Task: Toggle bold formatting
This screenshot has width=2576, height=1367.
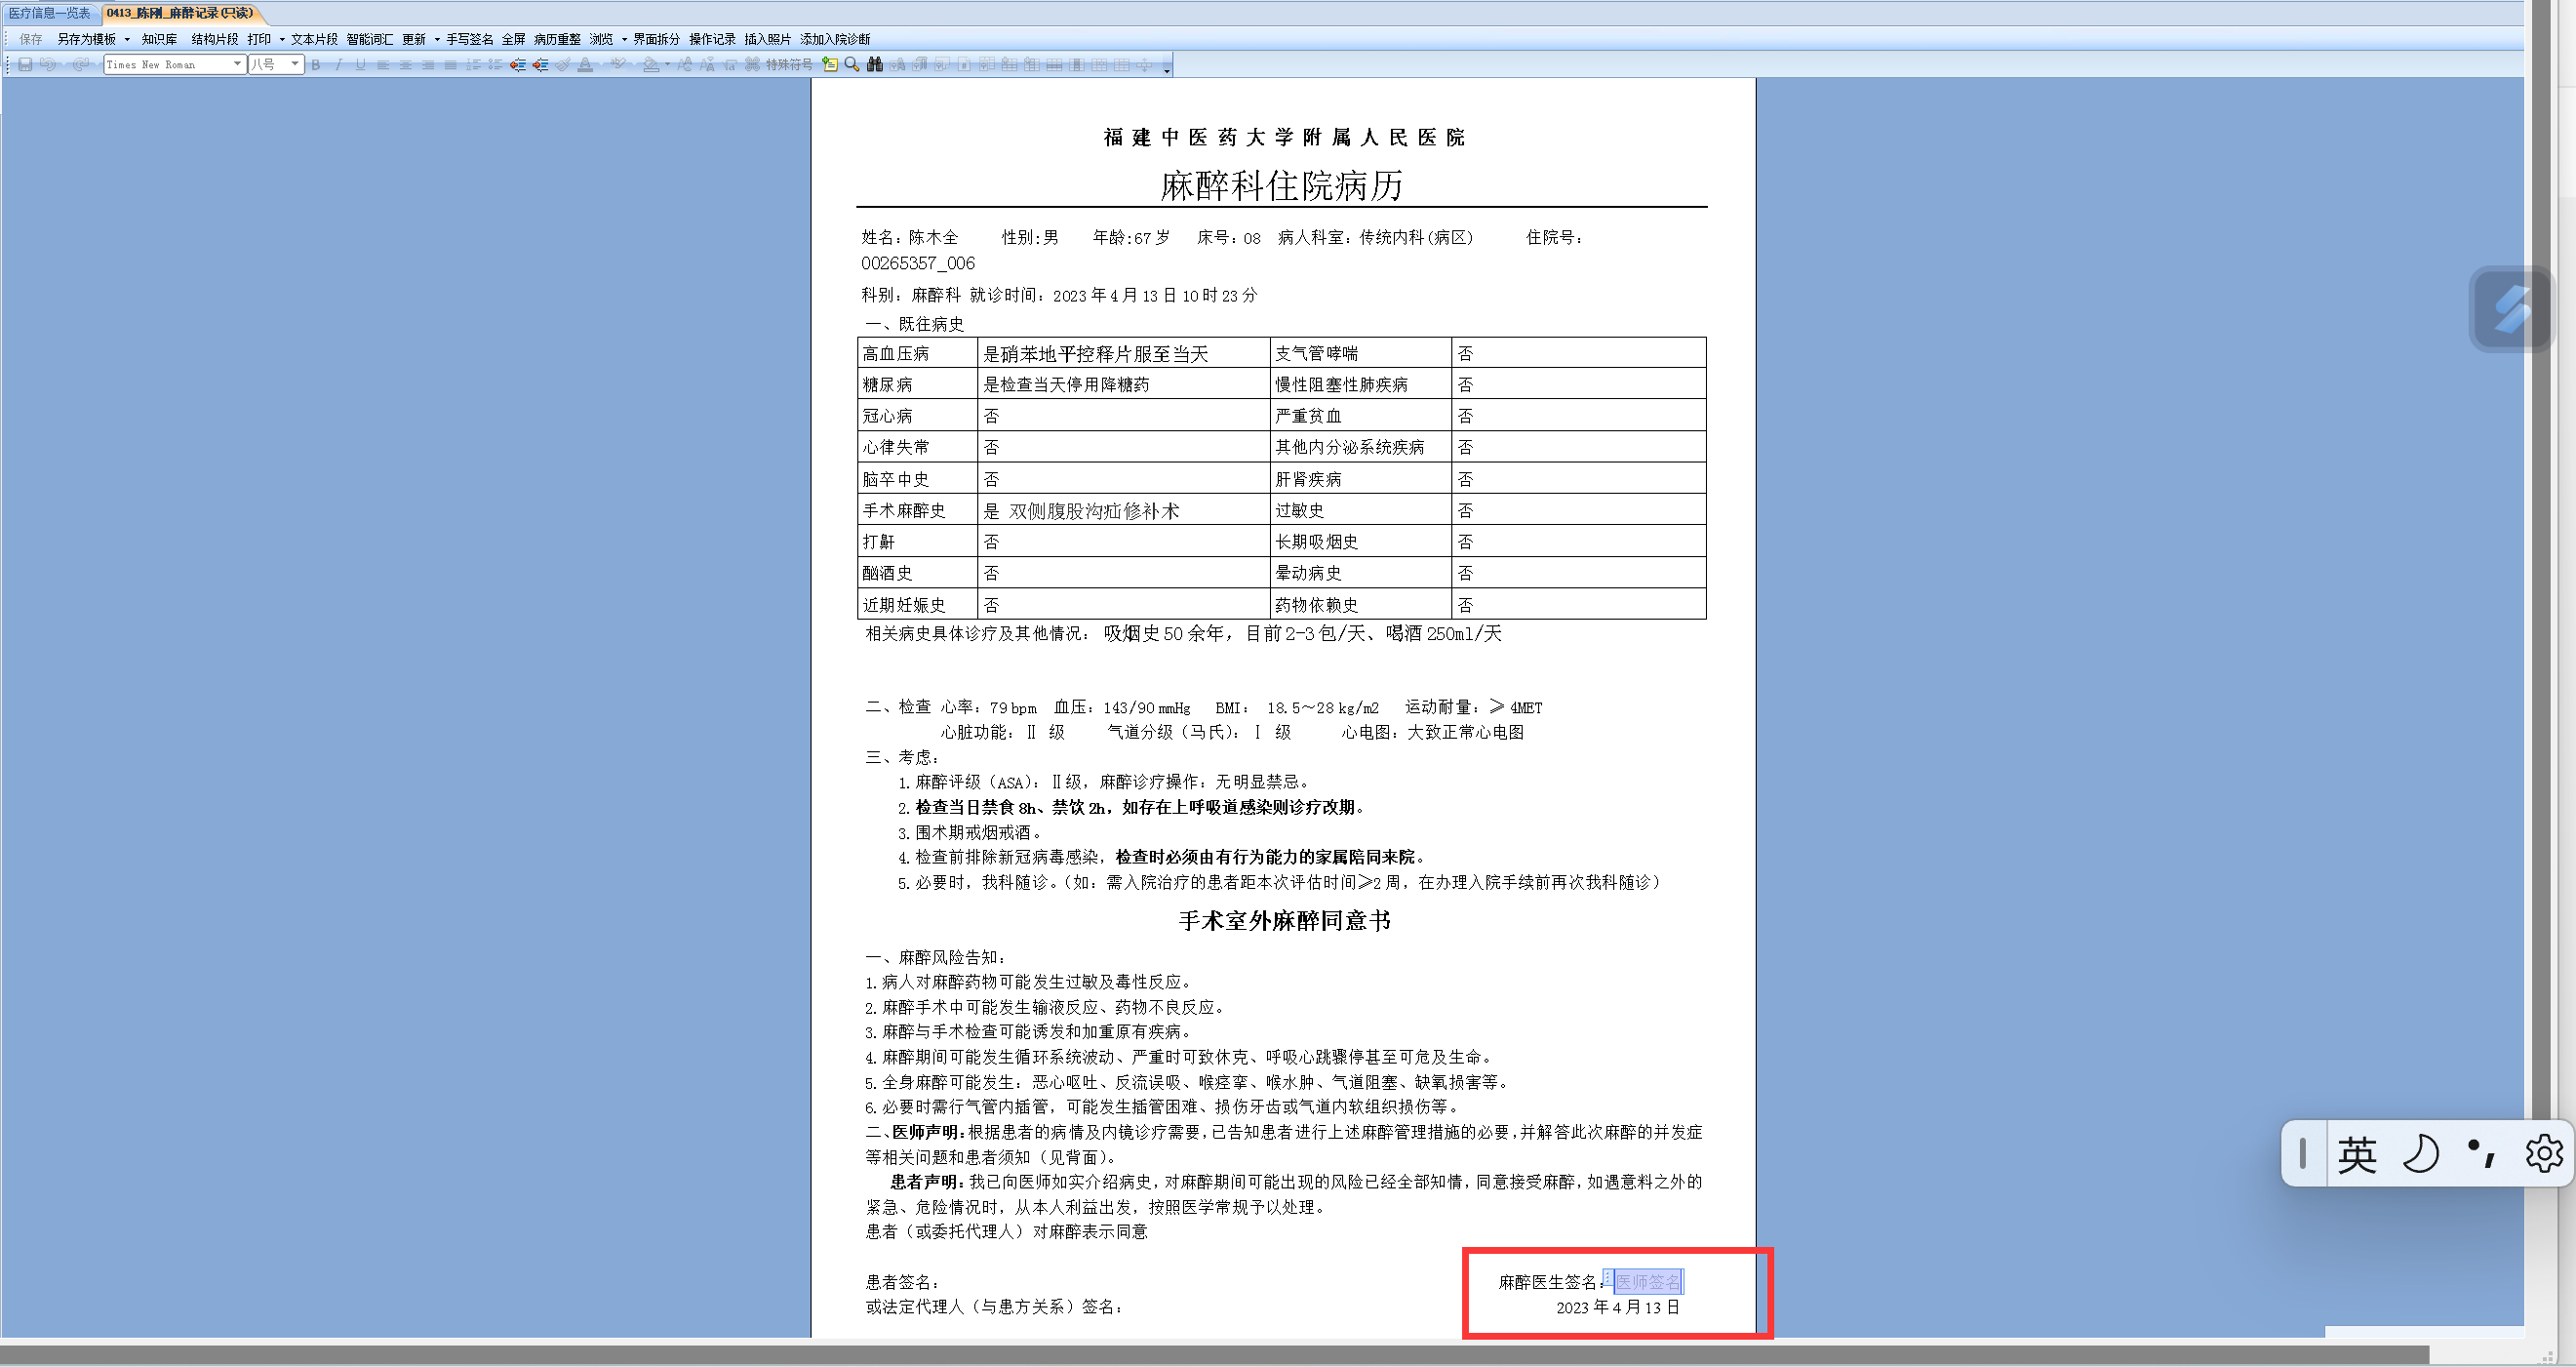Action: click(316, 65)
